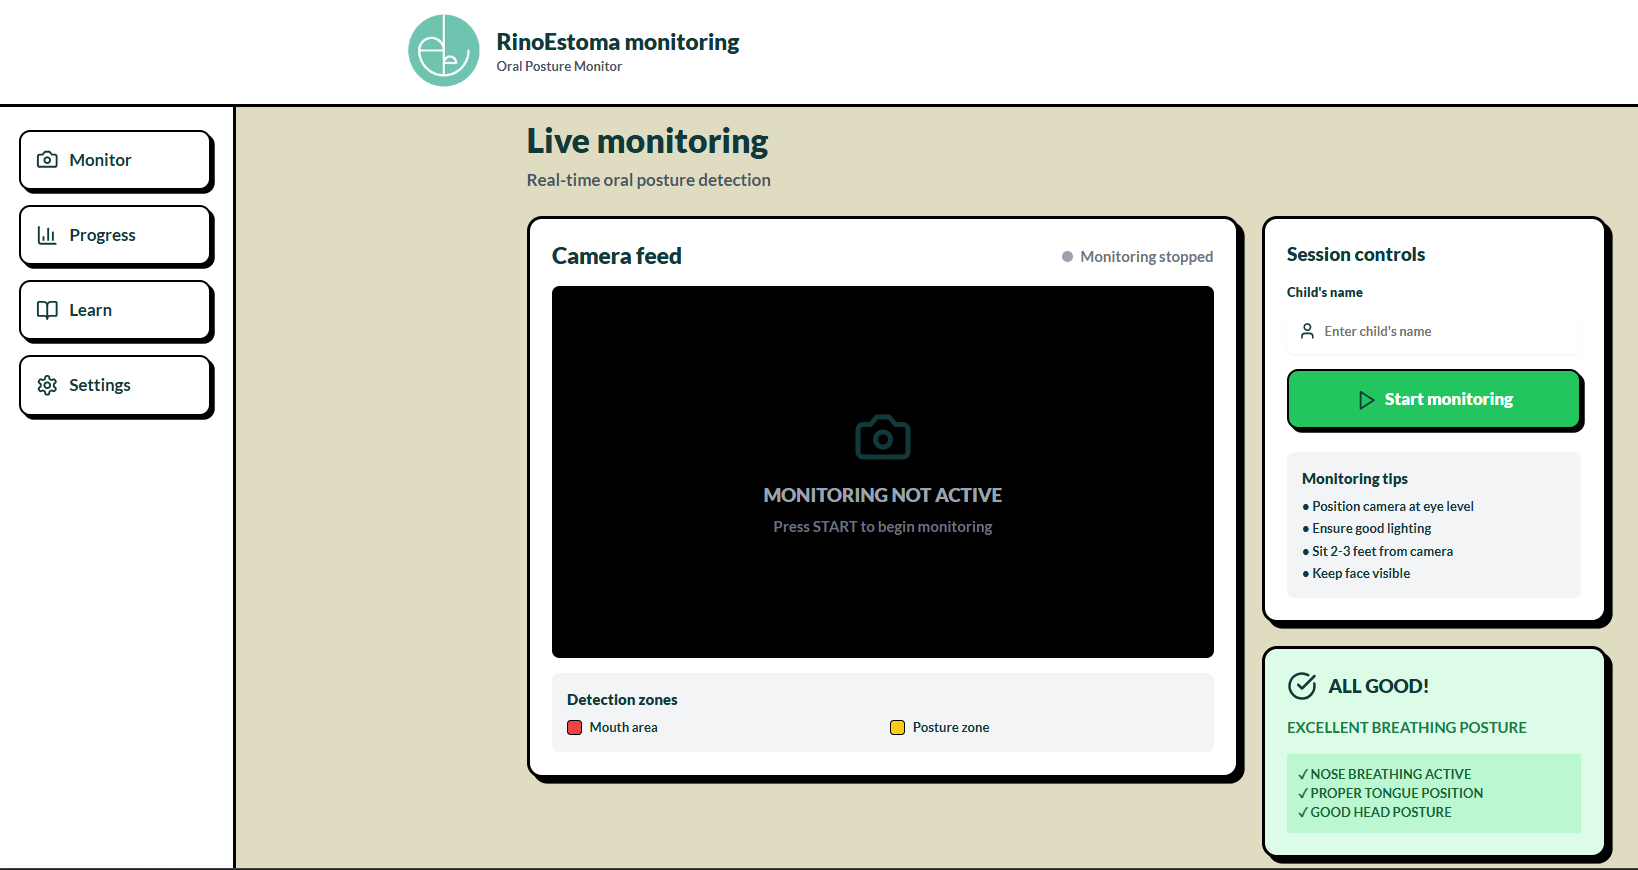Screen dimensions: 1638x870
Task: Click the RinoEstoma monitoring title
Action: tap(617, 42)
